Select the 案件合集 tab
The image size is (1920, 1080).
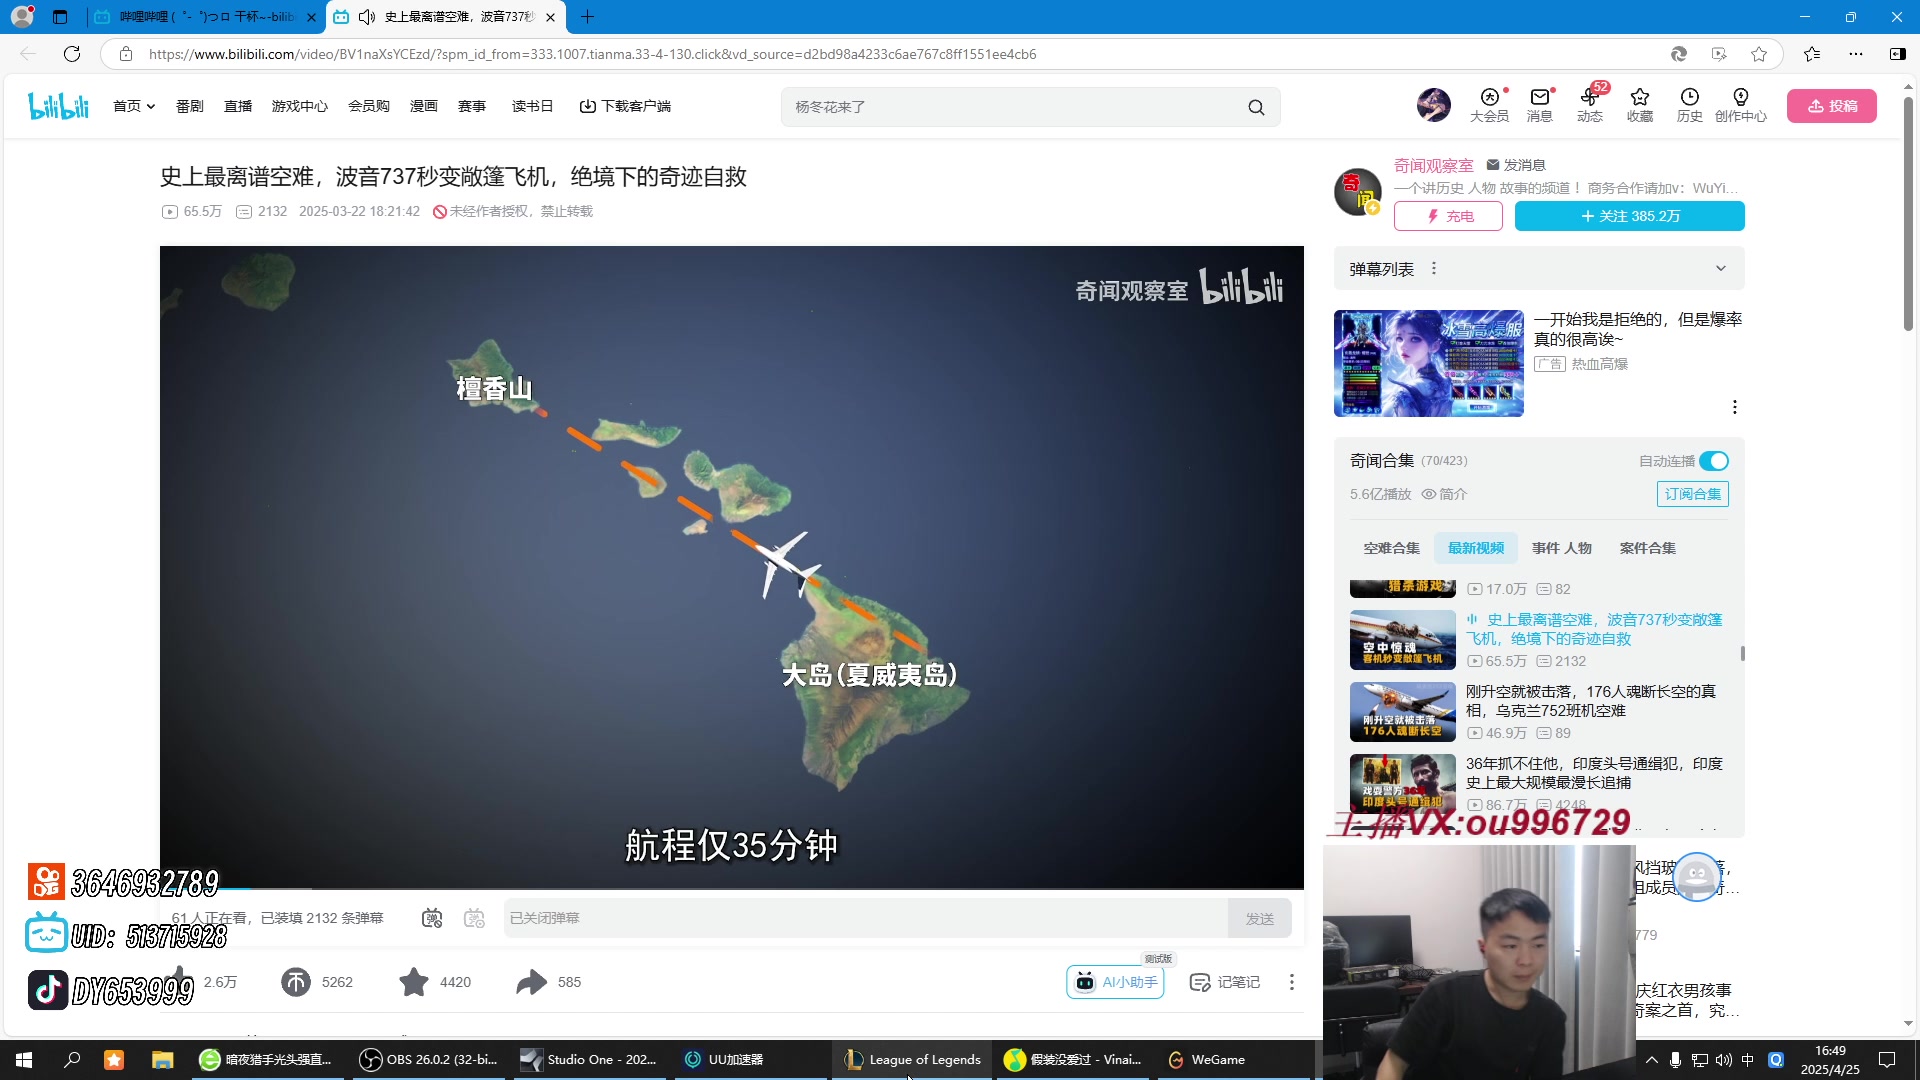pyautogui.click(x=1647, y=548)
